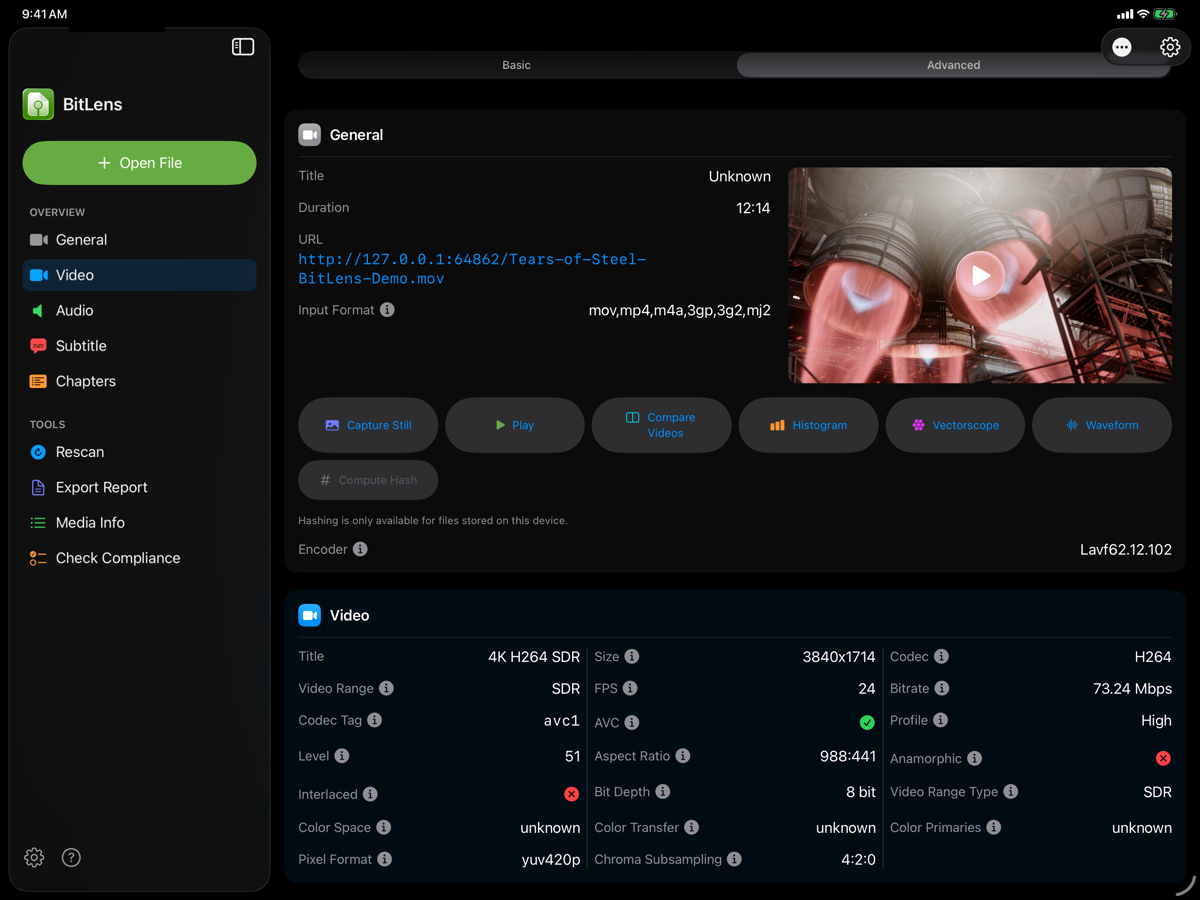Screen dimensions: 1200x900
Task: Show info for Color Space
Action: pyautogui.click(x=384, y=827)
